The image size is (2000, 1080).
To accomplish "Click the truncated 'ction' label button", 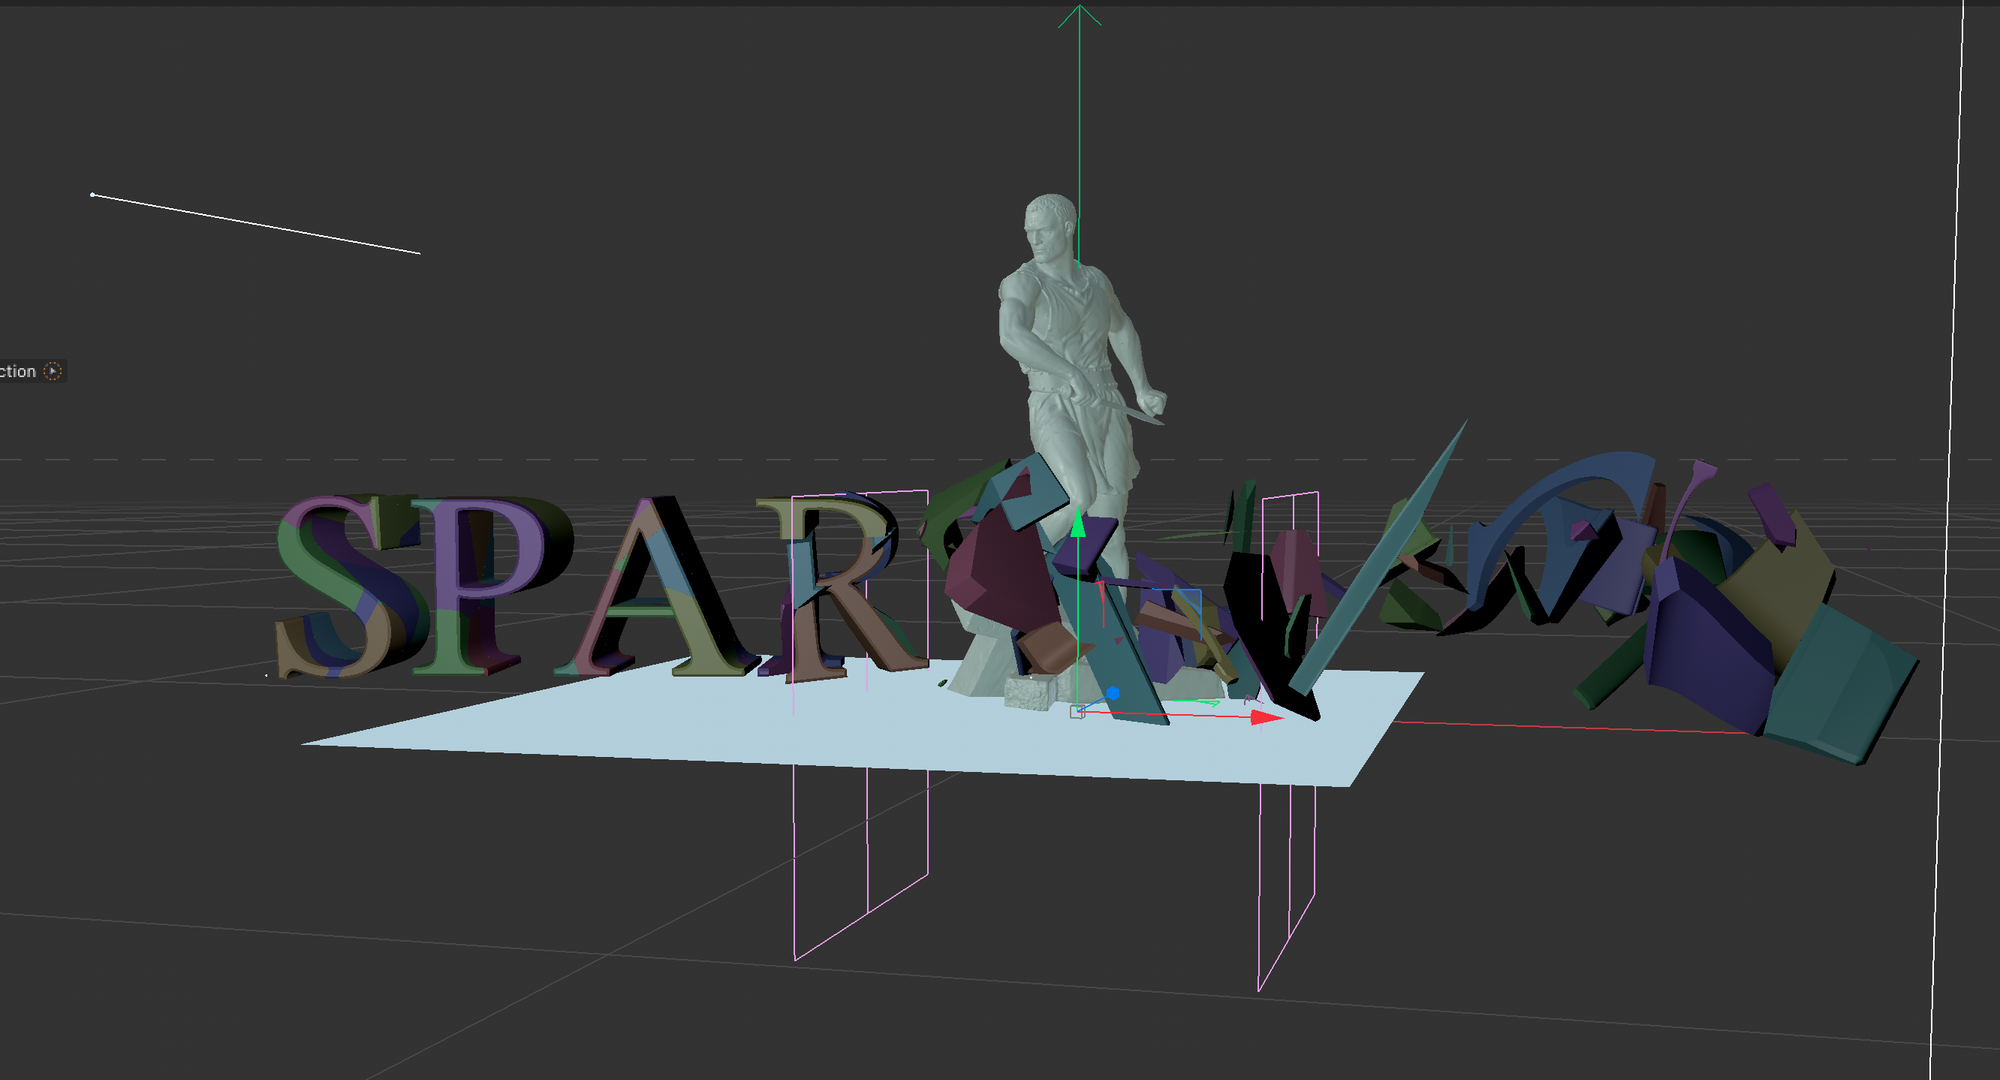I will (x=18, y=371).
